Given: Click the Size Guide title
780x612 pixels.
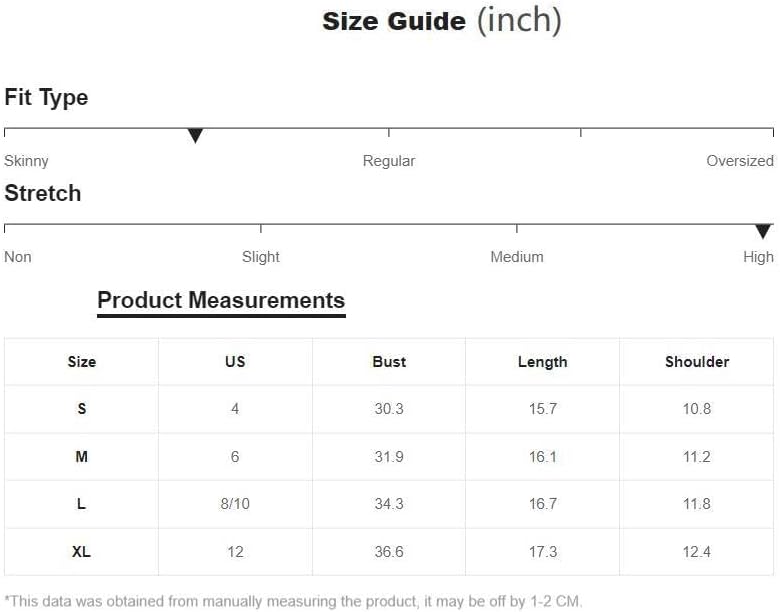Looking at the screenshot, I should [x=442, y=21].
